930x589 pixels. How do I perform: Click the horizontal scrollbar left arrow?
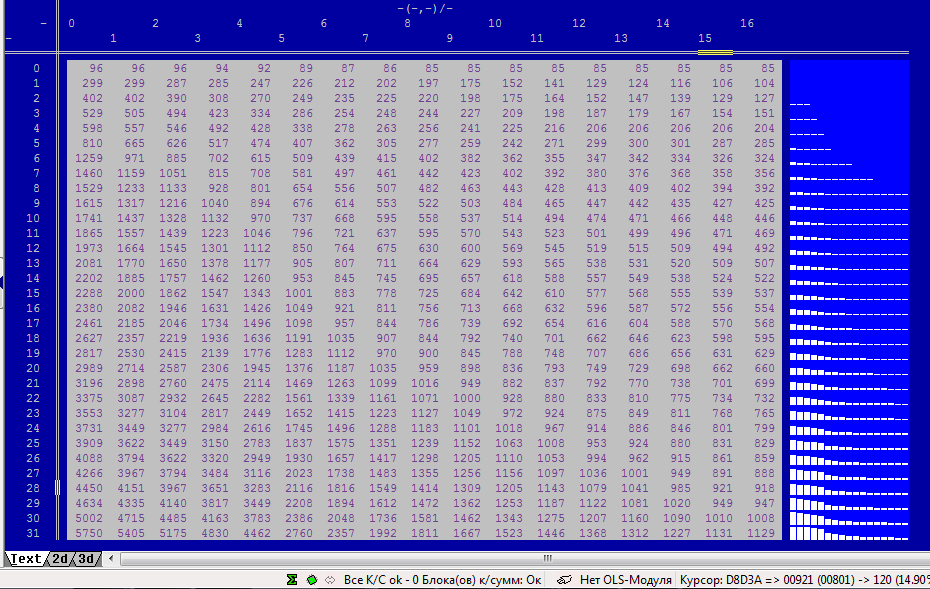coord(125,559)
